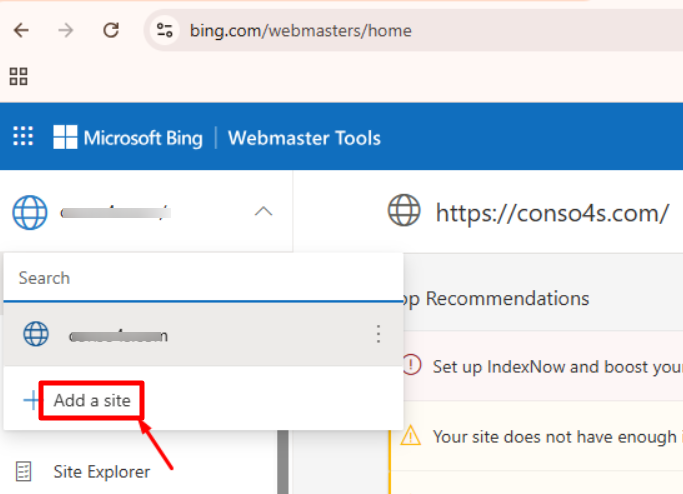Click the plus icon next to Add a site
Image resolution: width=683 pixels, height=494 pixels.
[32, 401]
